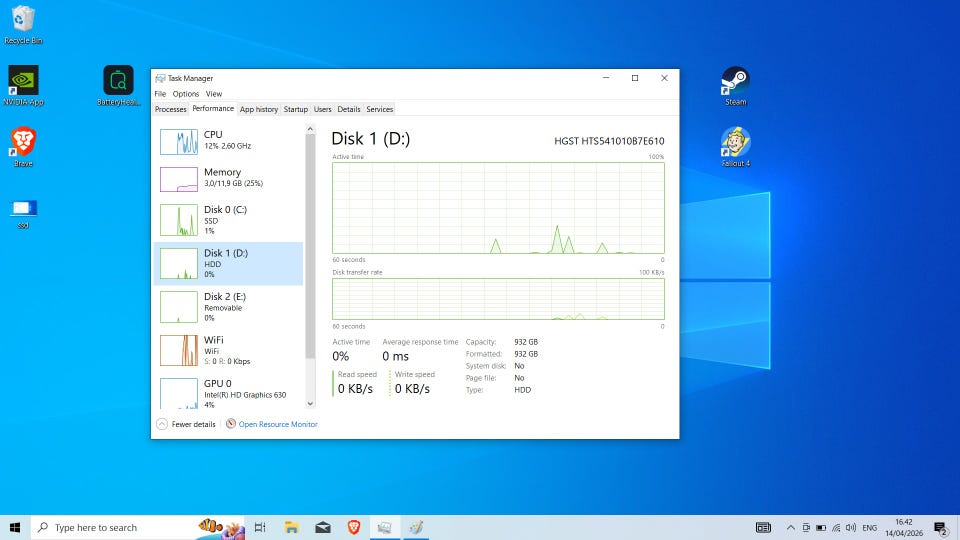Open the ENG language indicator
Viewport: 960px width, 540px height.
(869, 527)
